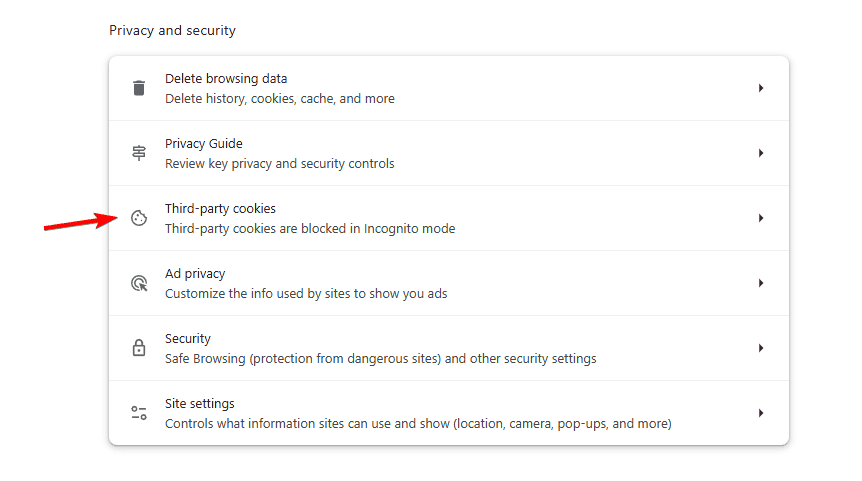Click the cookie icon beside Third-party cookies
The image size is (862, 481).
[139, 218]
